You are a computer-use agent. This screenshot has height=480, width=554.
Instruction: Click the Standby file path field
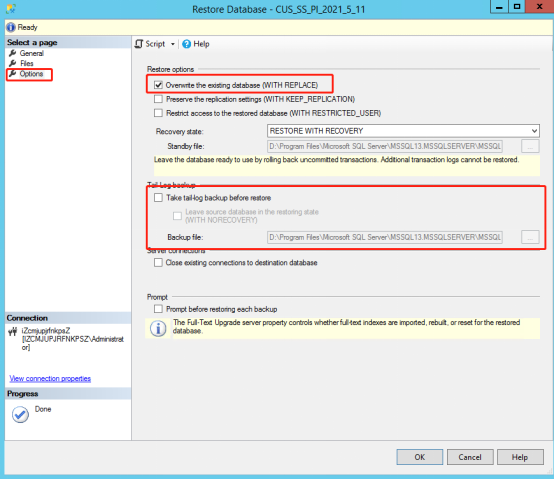[385, 146]
